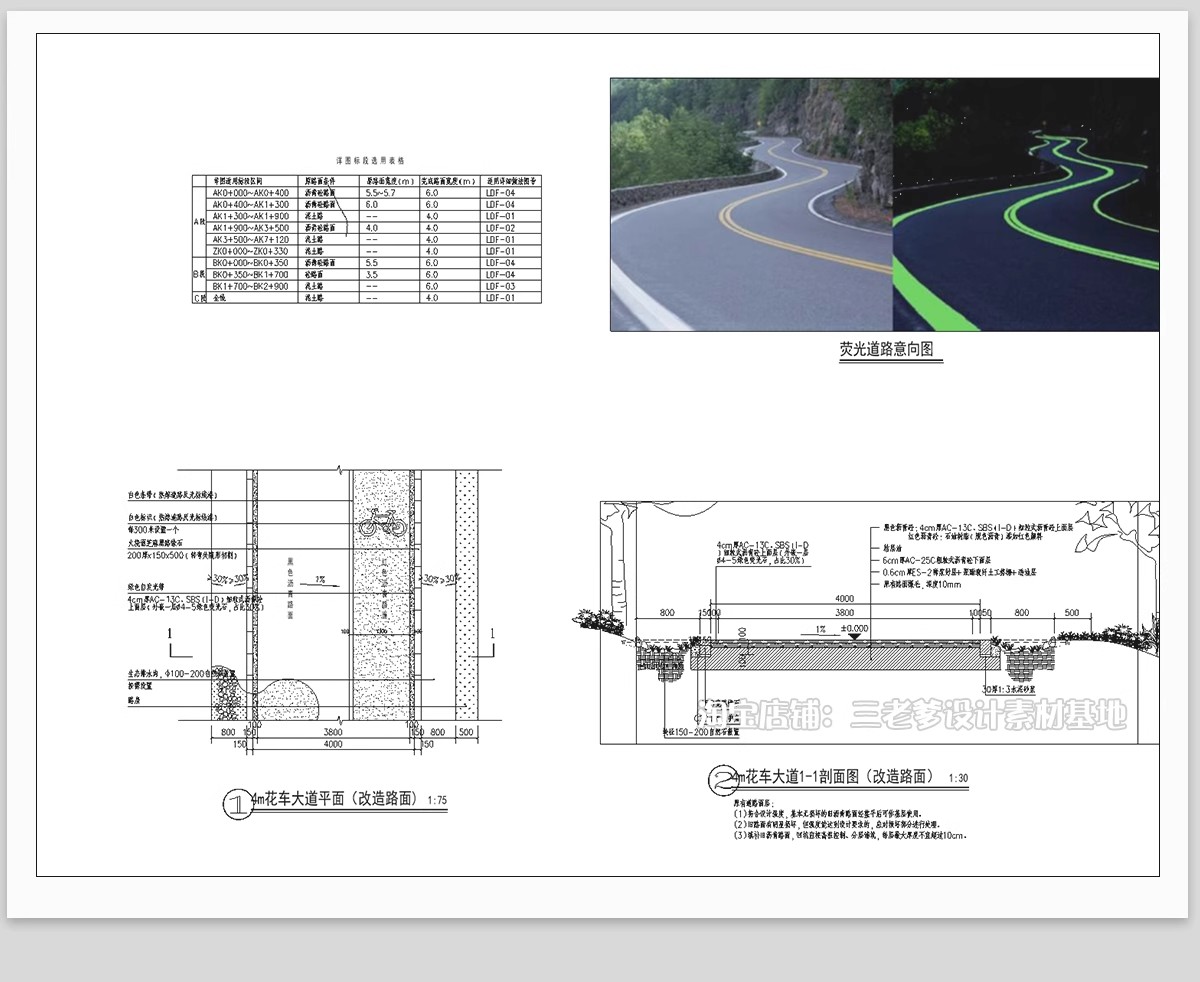
Task: Select the daytime winding road photo
Action: tap(751, 204)
